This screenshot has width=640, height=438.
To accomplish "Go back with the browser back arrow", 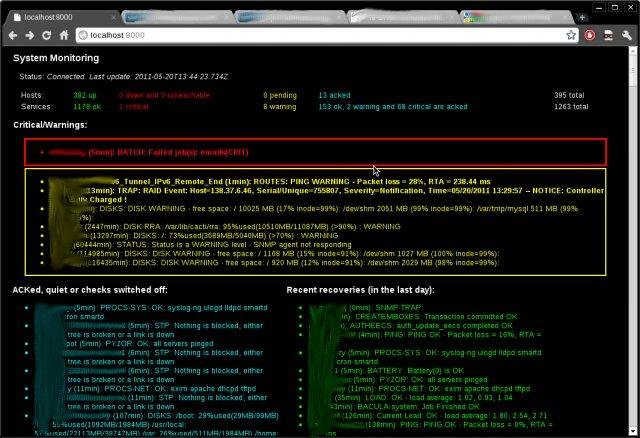I will click(x=13, y=36).
